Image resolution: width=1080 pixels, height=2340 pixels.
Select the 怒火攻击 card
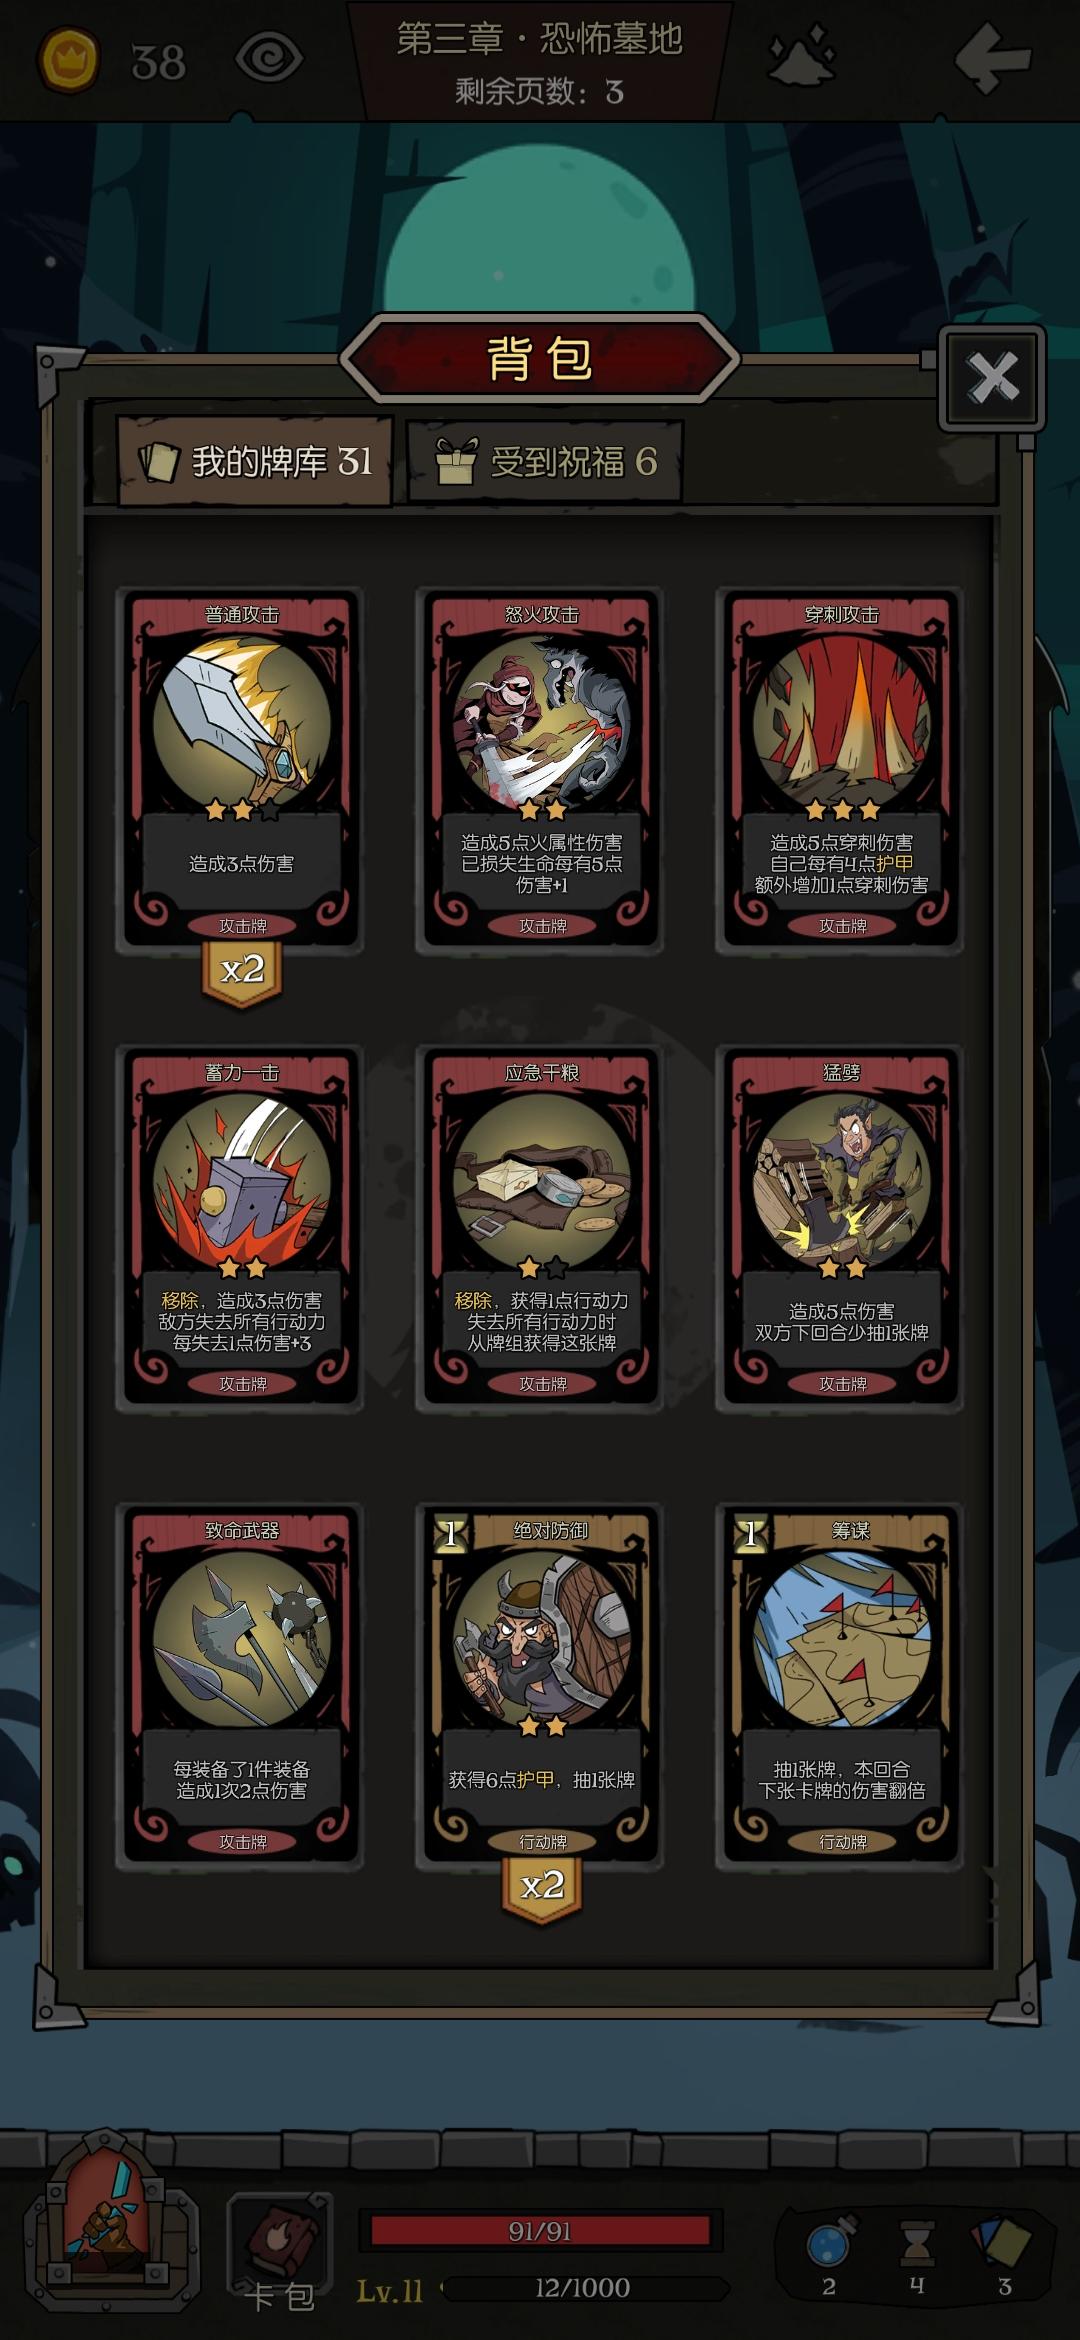541,768
